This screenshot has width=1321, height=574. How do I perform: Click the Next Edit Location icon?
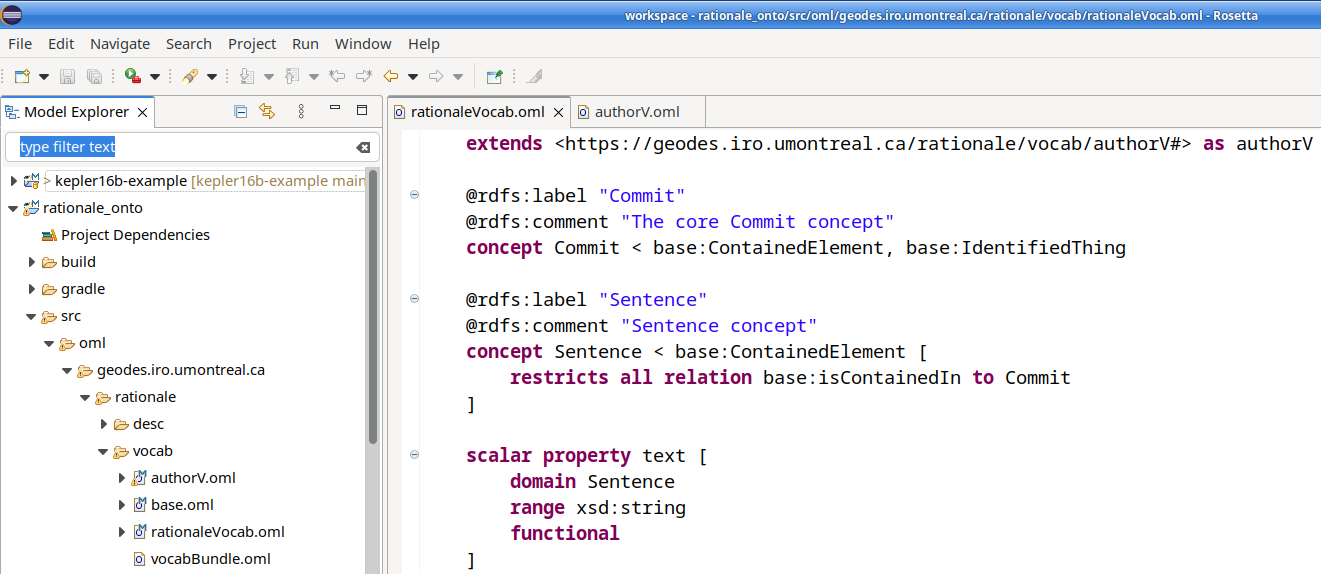coord(364,76)
